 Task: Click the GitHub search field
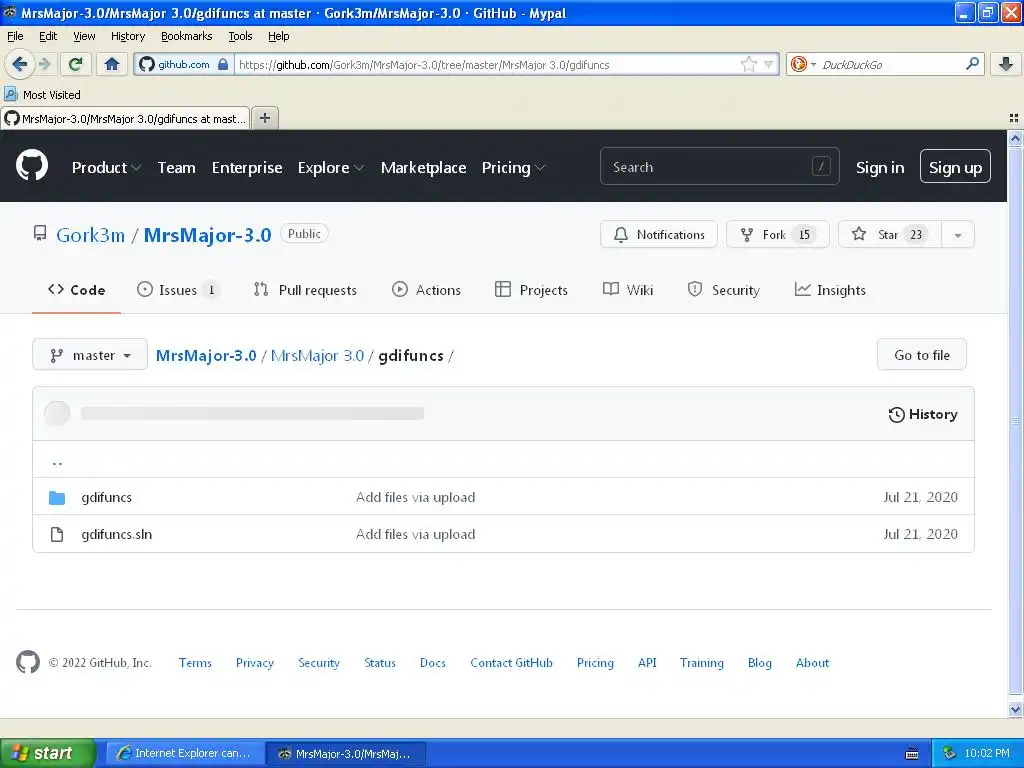719,167
